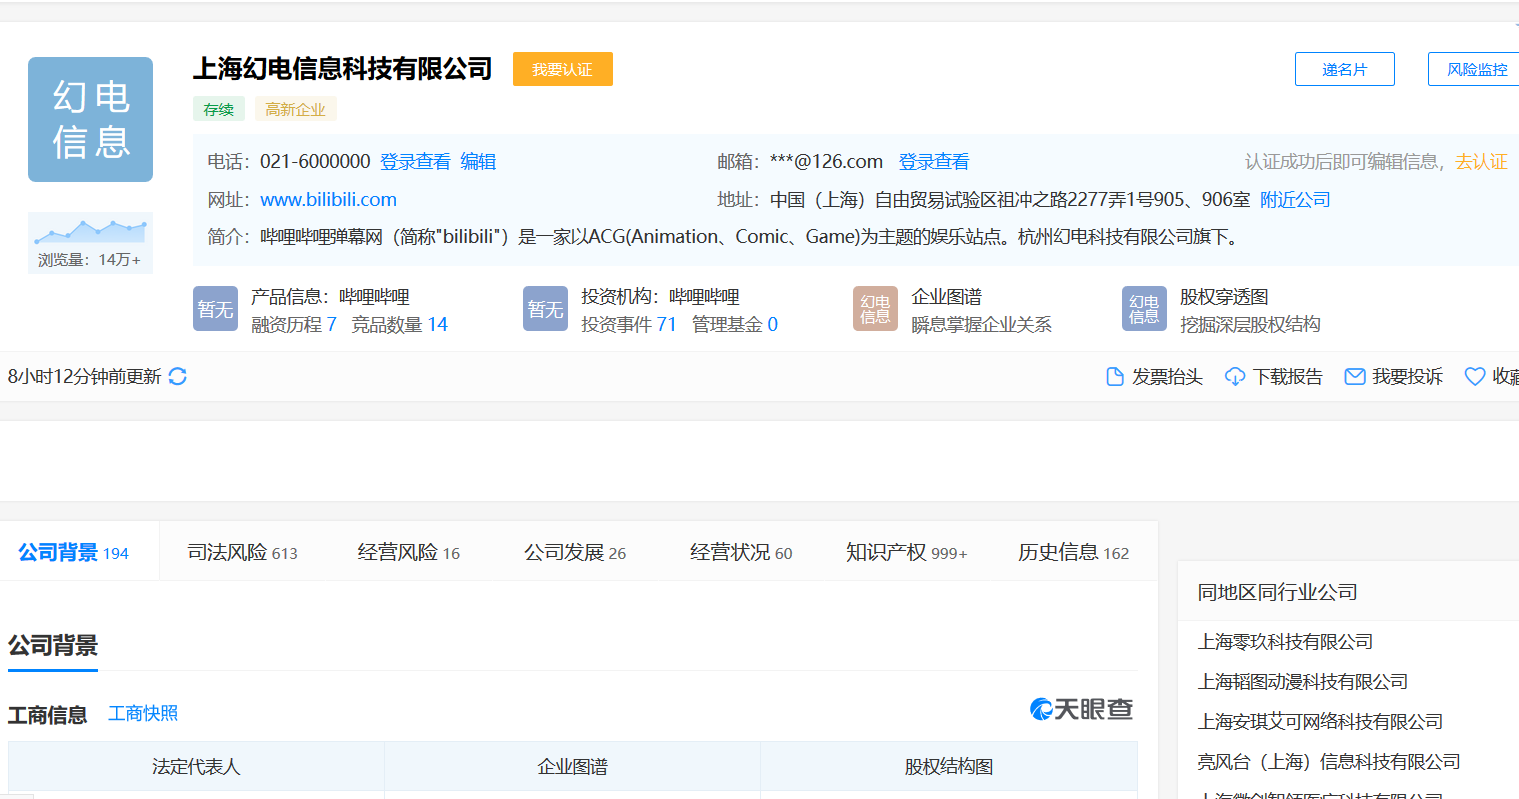Image resolution: width=1519 pixels, height=799 pixels.
Task: Switch to the 知识产权 tab
Action: click(x=907, y=552)
